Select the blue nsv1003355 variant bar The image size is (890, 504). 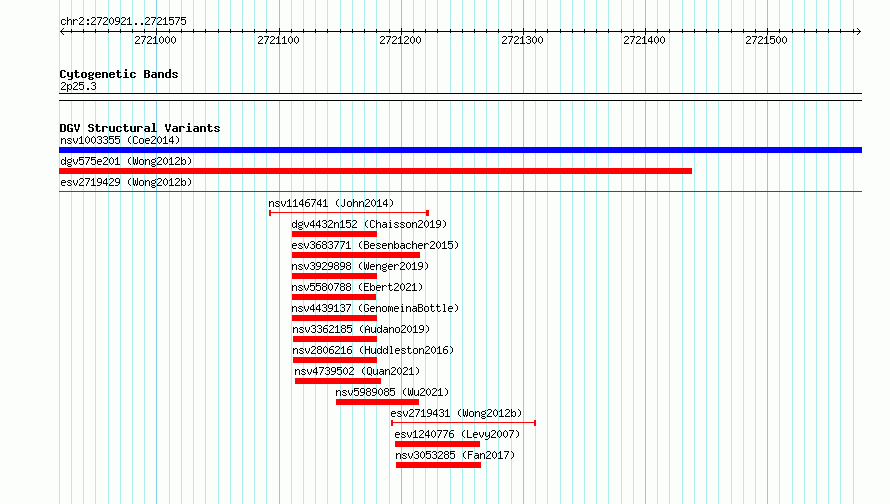click(x=460, y=150)
